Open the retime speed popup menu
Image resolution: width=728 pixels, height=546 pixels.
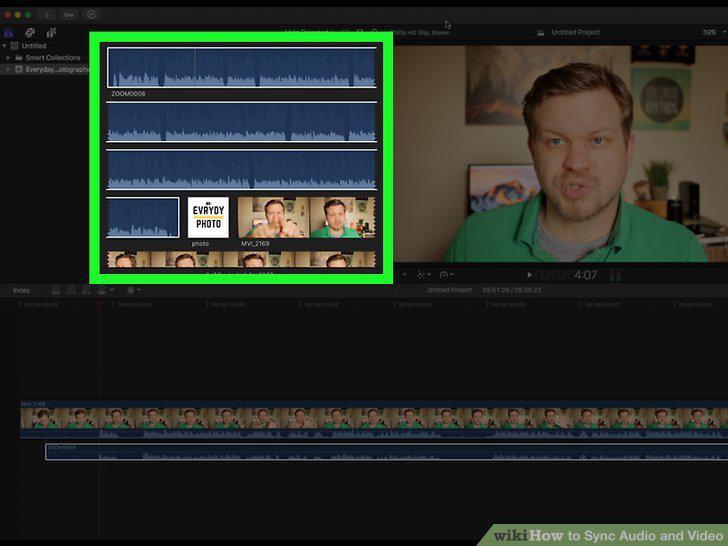pyautogui.click(x=446, y=275)
